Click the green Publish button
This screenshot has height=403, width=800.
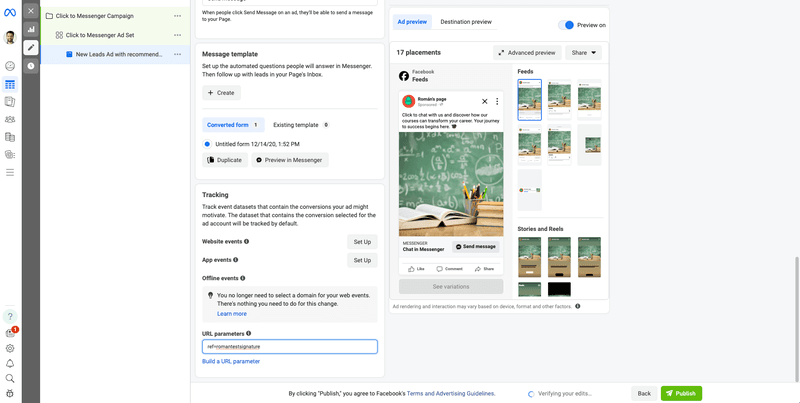(x=681, y=393)
